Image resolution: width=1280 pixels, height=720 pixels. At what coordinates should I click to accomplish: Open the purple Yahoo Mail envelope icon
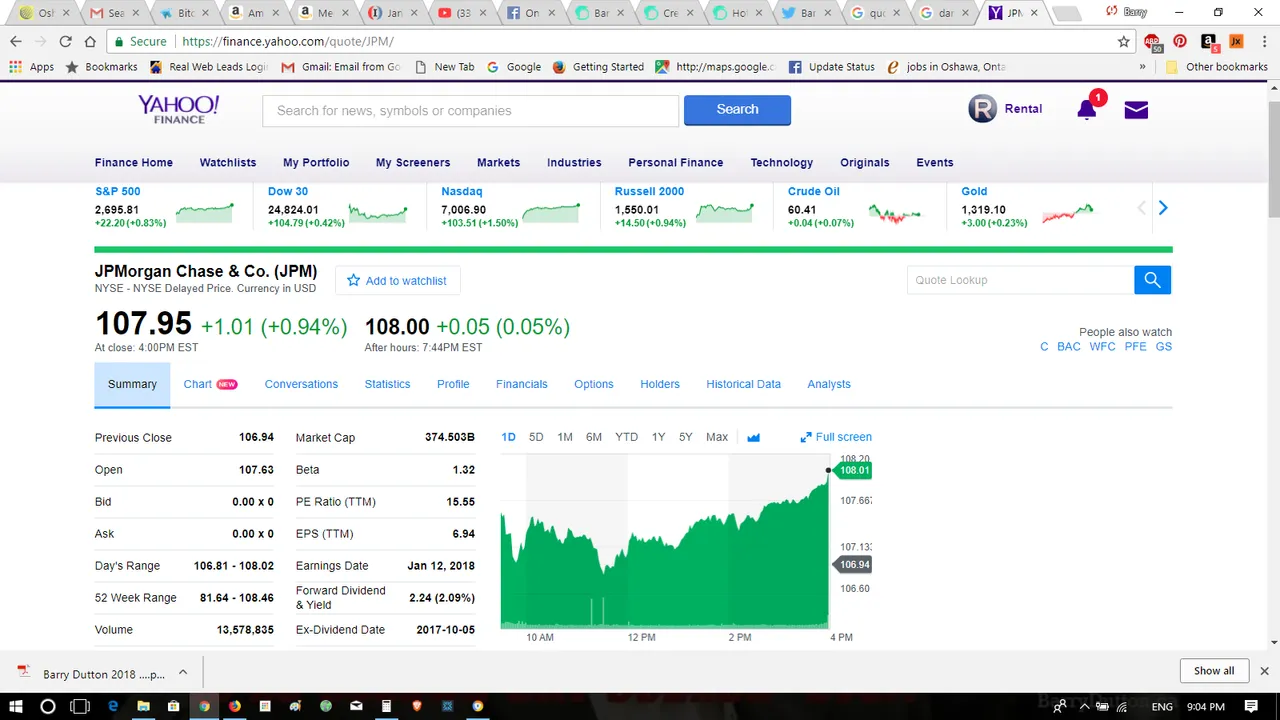click(1136, 110)
